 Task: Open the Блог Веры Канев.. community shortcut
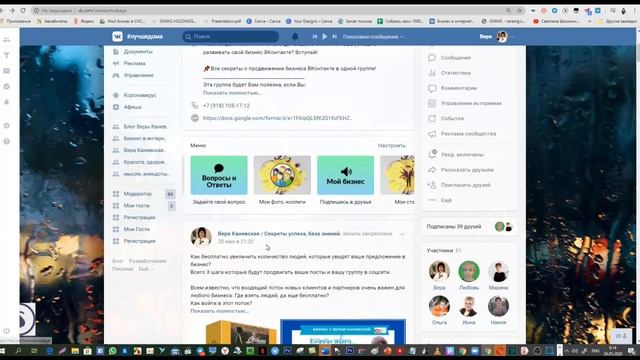145,127
